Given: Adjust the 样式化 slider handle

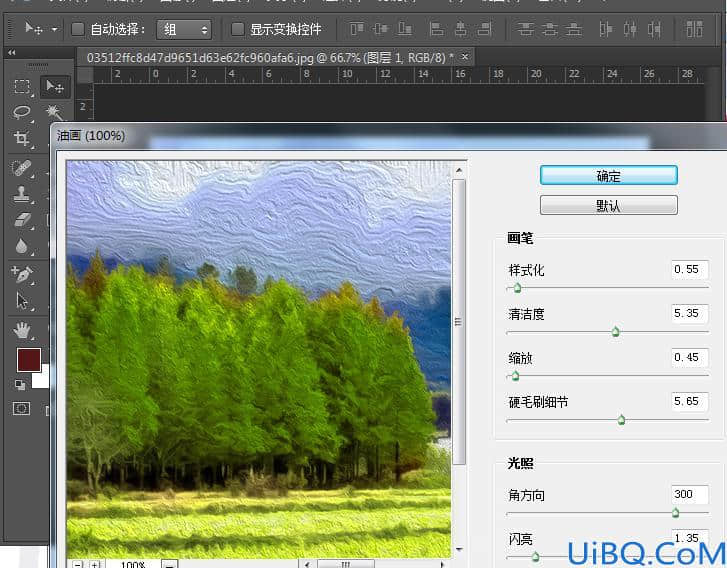Looking at the screenshot, I should point(517,288).
